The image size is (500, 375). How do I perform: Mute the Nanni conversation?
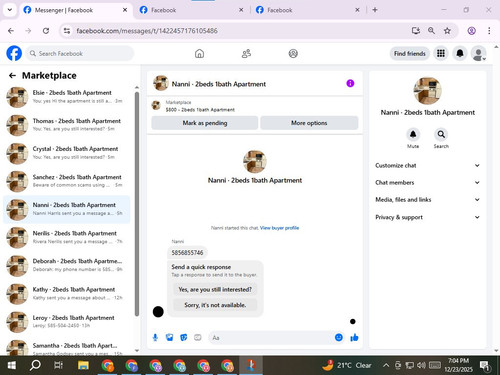413,134
